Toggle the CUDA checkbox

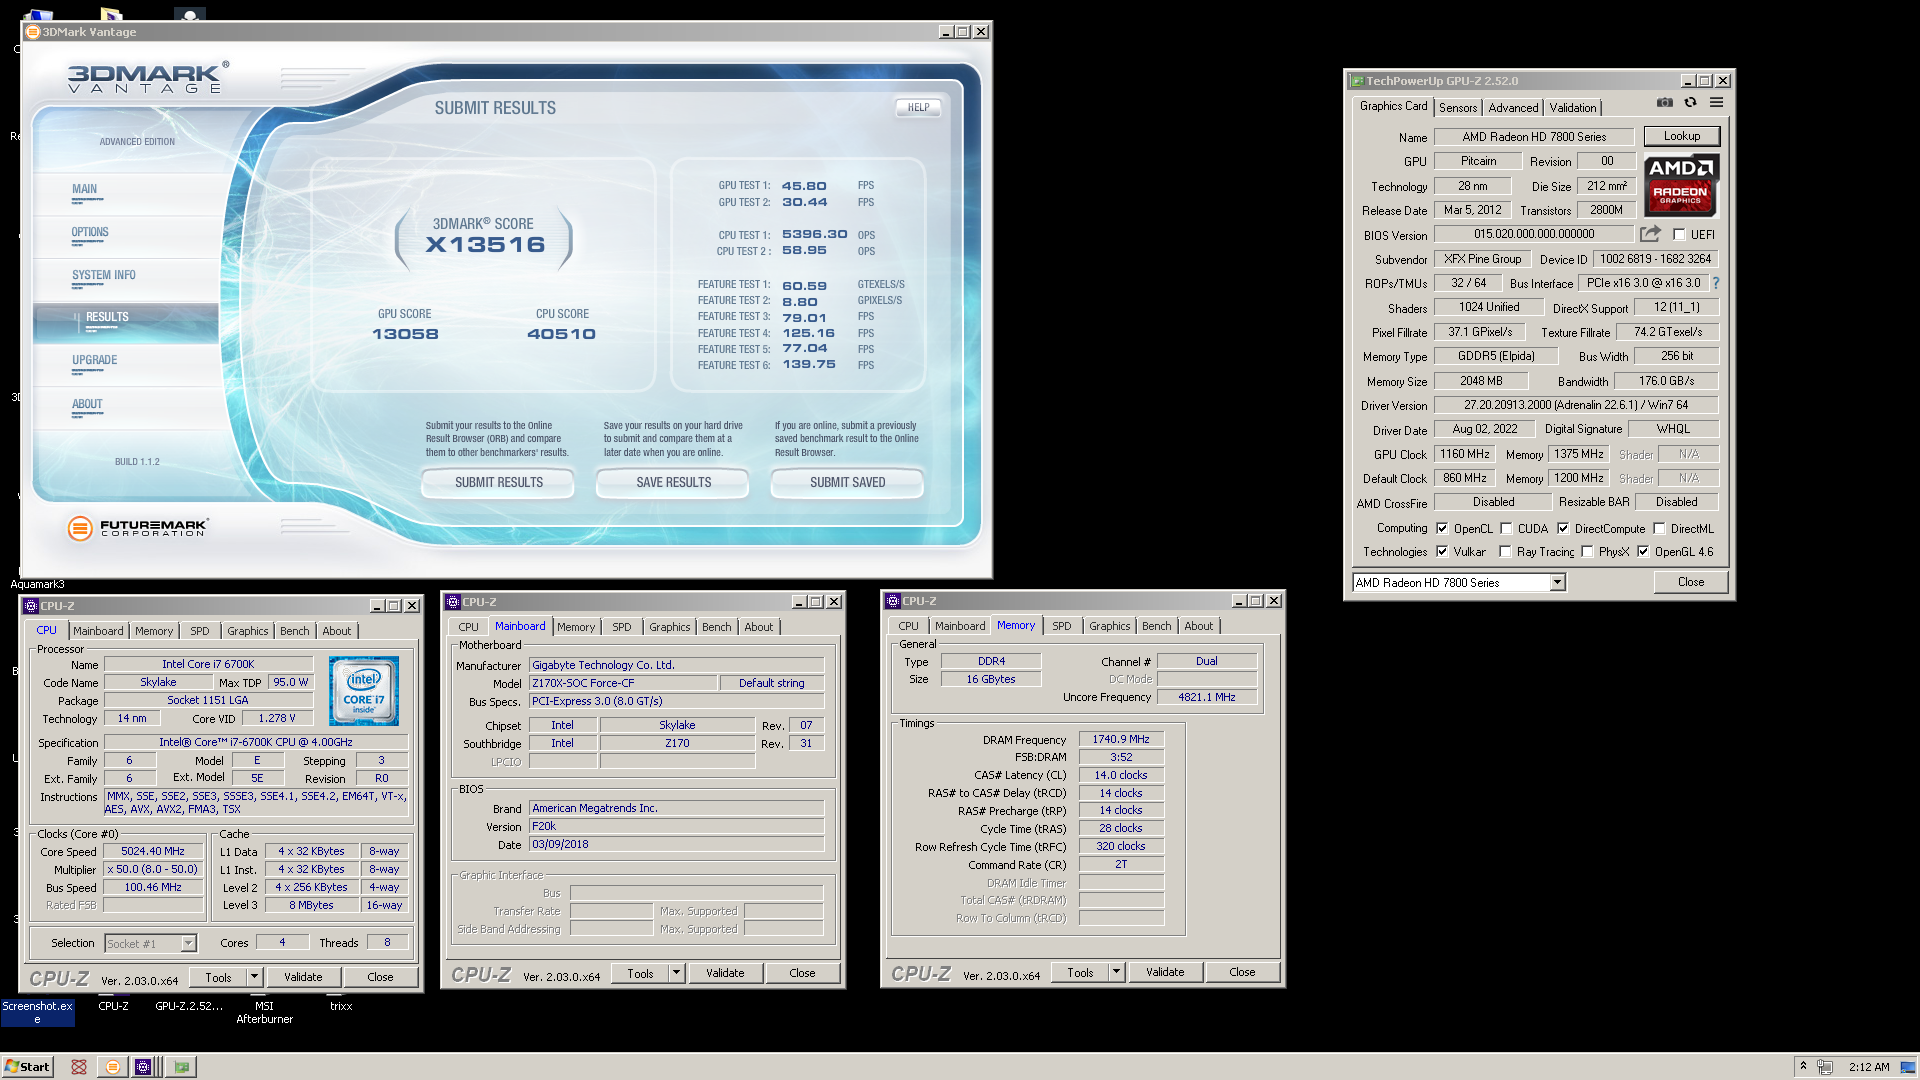pos(1506,529)
